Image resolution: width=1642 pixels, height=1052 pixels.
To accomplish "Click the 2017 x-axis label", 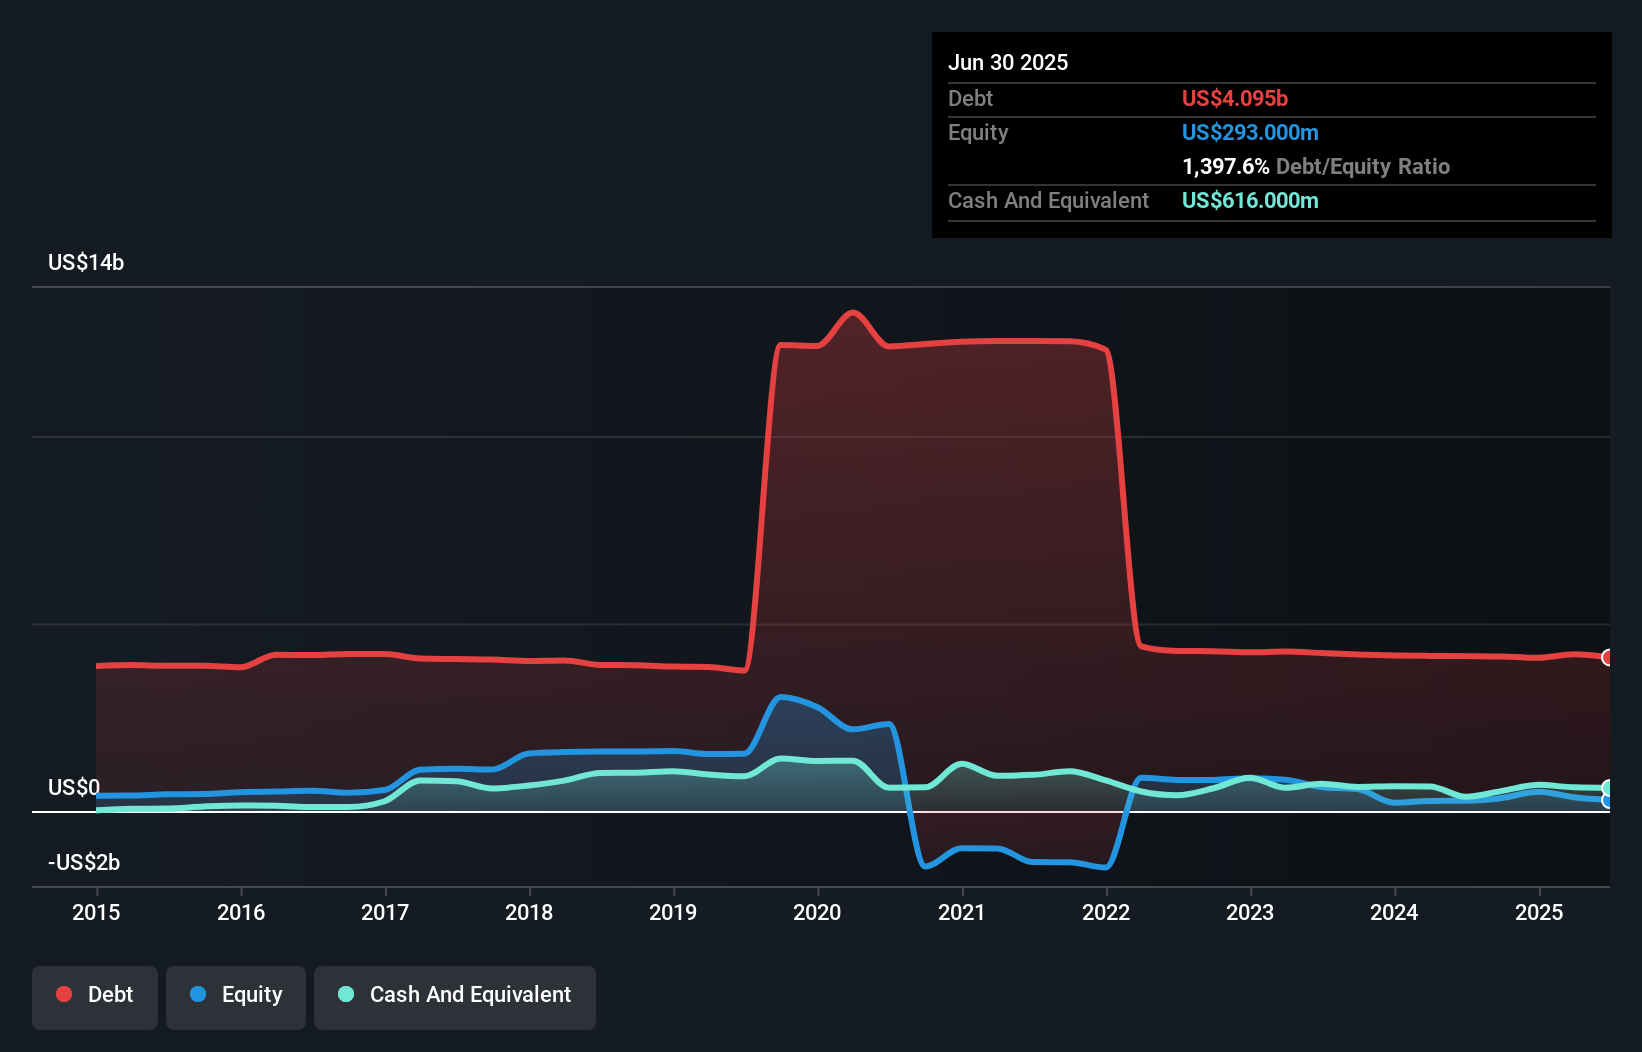I will pyautogui.click(x=385, y=912).
